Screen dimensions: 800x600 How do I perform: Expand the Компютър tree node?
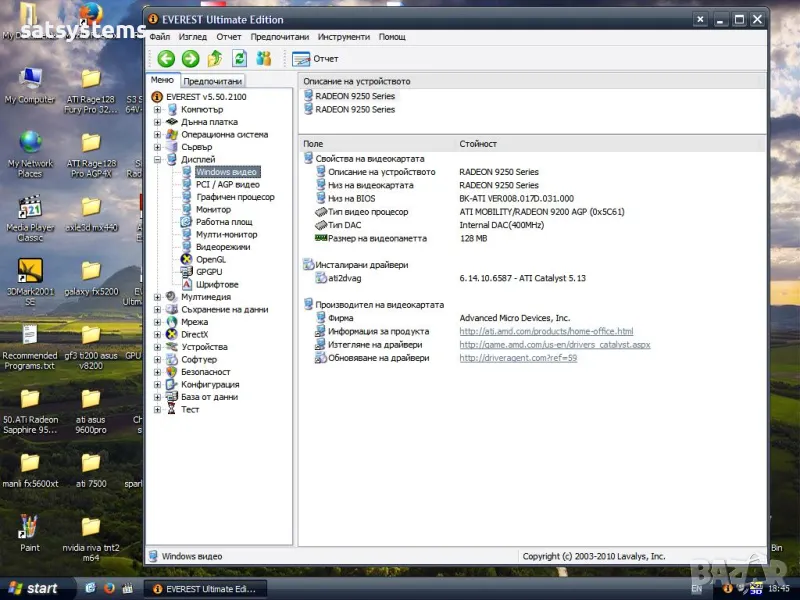click(x=157, y=110)
